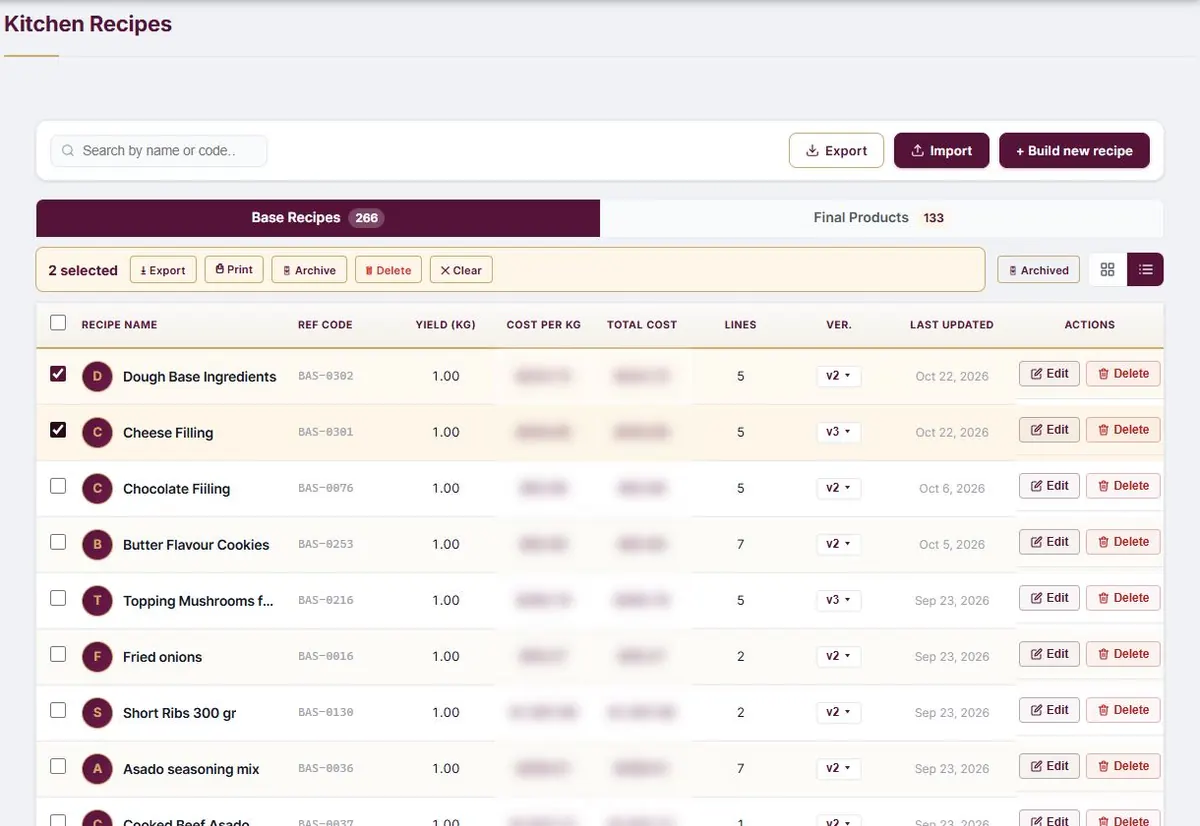Switch to Base Recipes tab
The image size is (1200, 826).
[318, 218]
